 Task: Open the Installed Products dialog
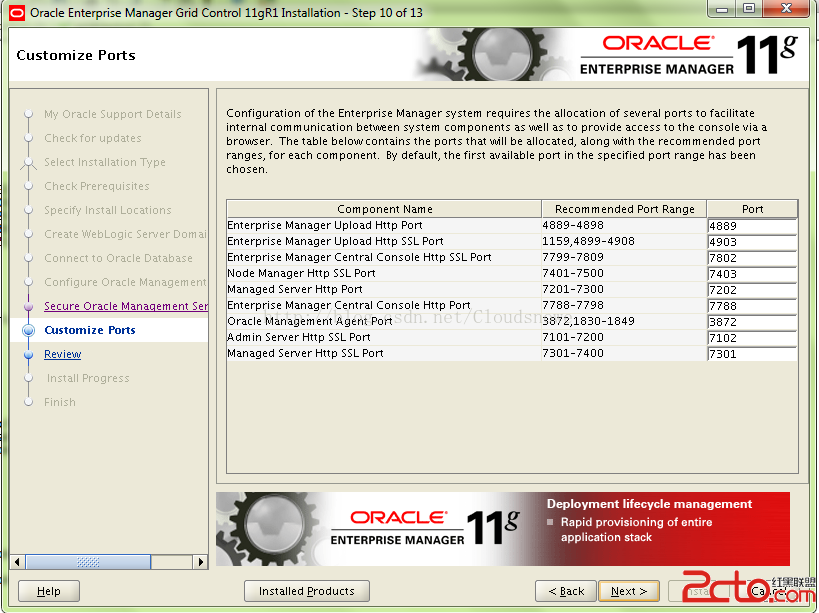point(307,591)
